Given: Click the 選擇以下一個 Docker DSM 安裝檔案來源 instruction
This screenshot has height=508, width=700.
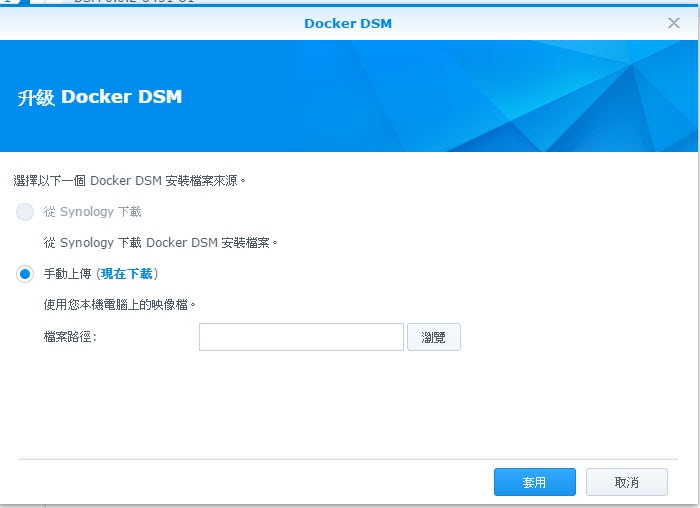Looking at the screenshot, I should tap(129, 181).
